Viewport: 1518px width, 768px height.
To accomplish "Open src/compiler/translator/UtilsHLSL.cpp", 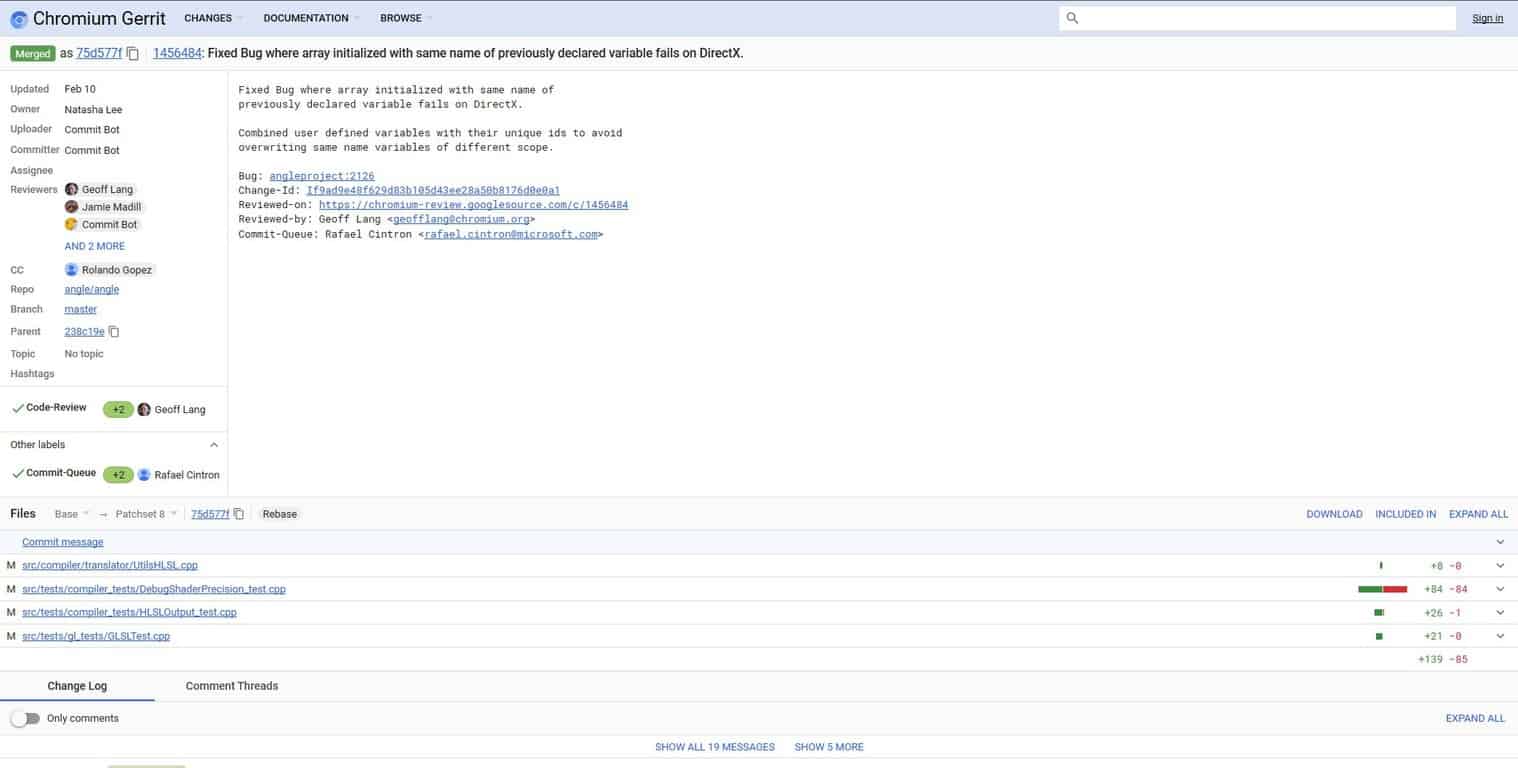I will click(110, 566).
